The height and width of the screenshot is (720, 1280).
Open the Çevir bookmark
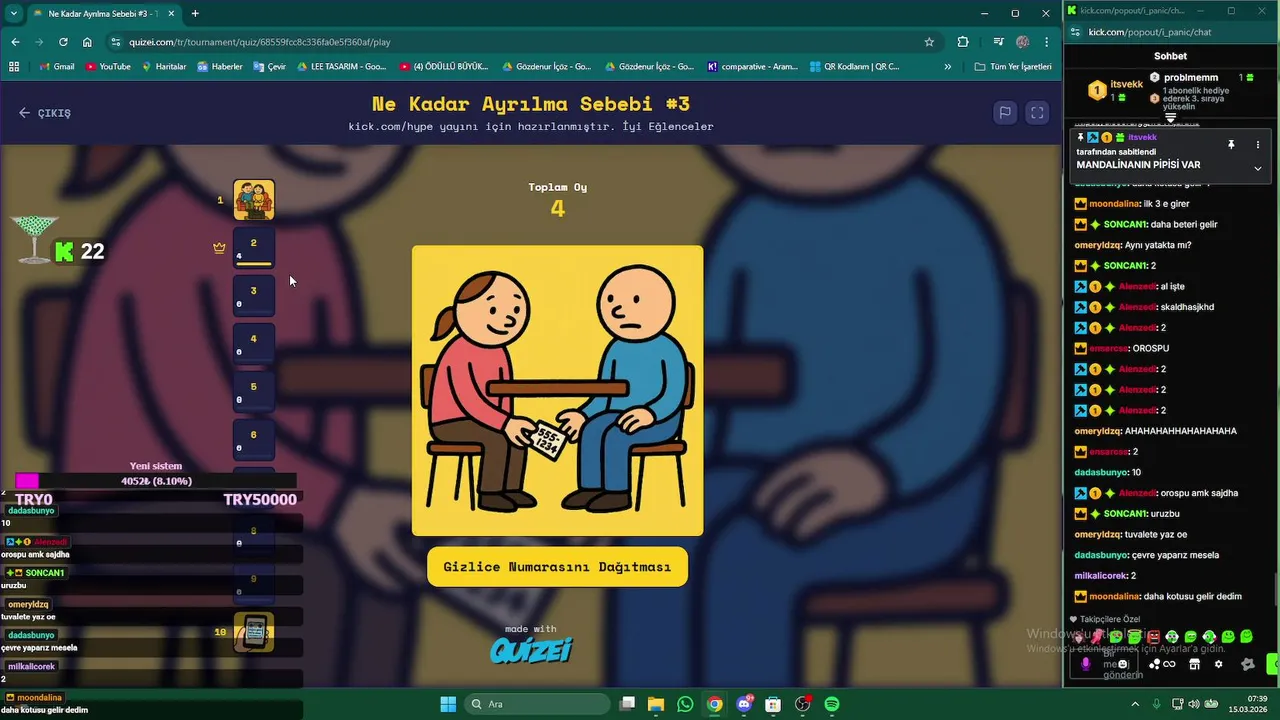(x=270, y=67)
